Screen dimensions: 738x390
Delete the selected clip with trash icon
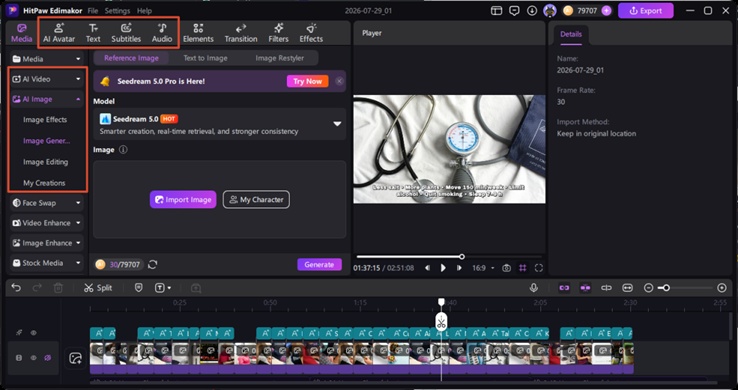pyautogui.click(x=58, y=288)
